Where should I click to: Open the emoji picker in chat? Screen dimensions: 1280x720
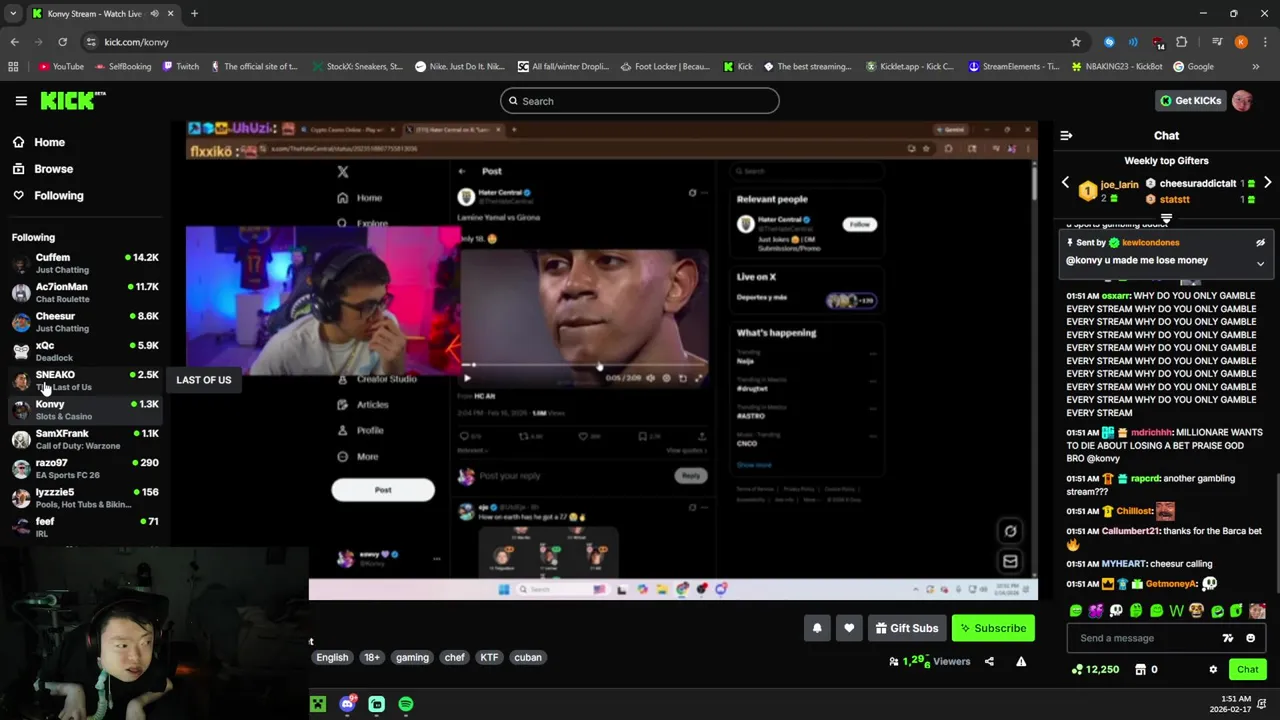pyautogui.click(x=1250, y=638)
